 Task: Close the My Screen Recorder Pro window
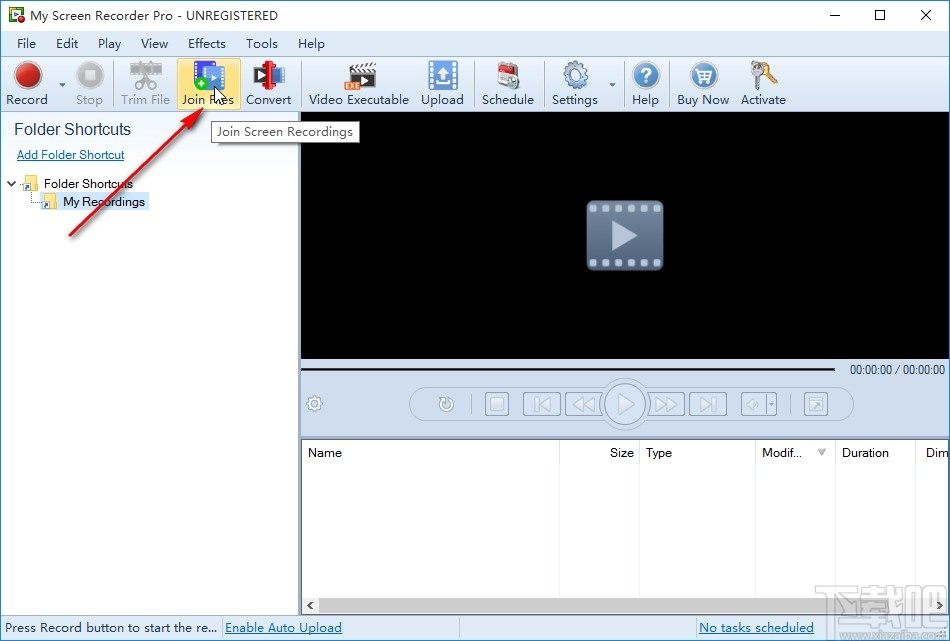(x=926, y=15)
